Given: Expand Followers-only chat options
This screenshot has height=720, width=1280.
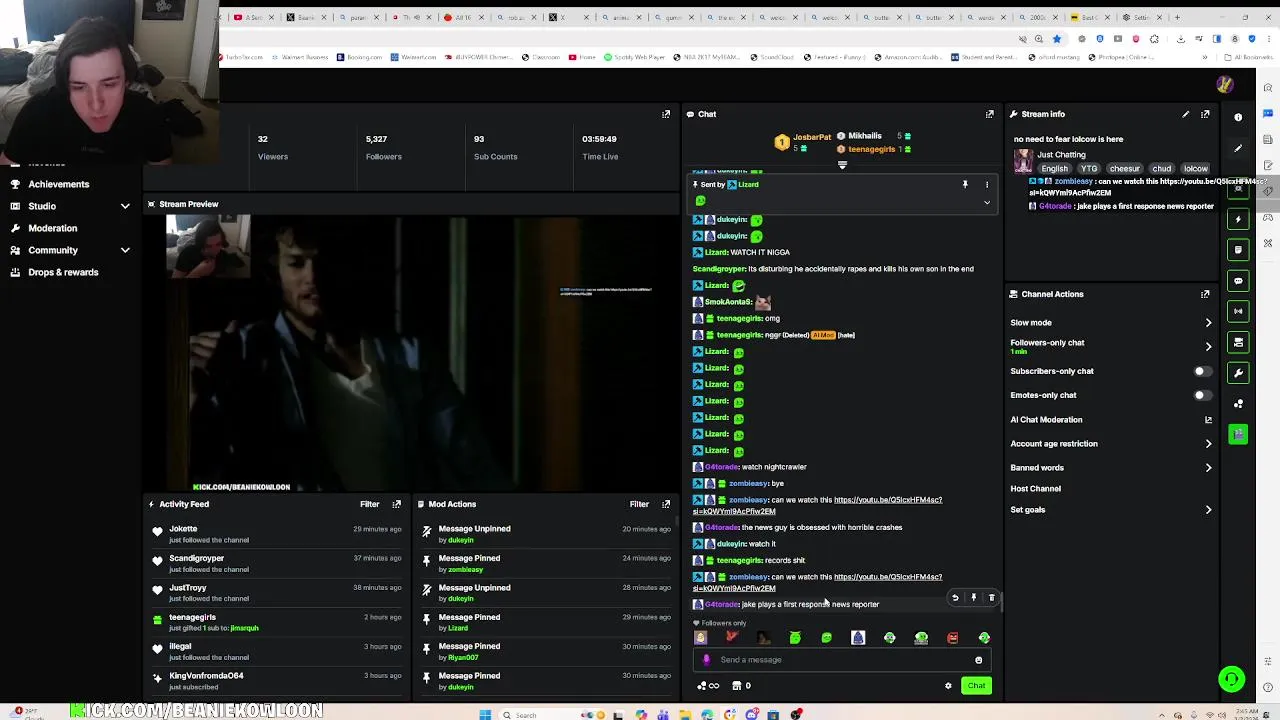Looking at the screenshot, I should tap(1208, 346).
